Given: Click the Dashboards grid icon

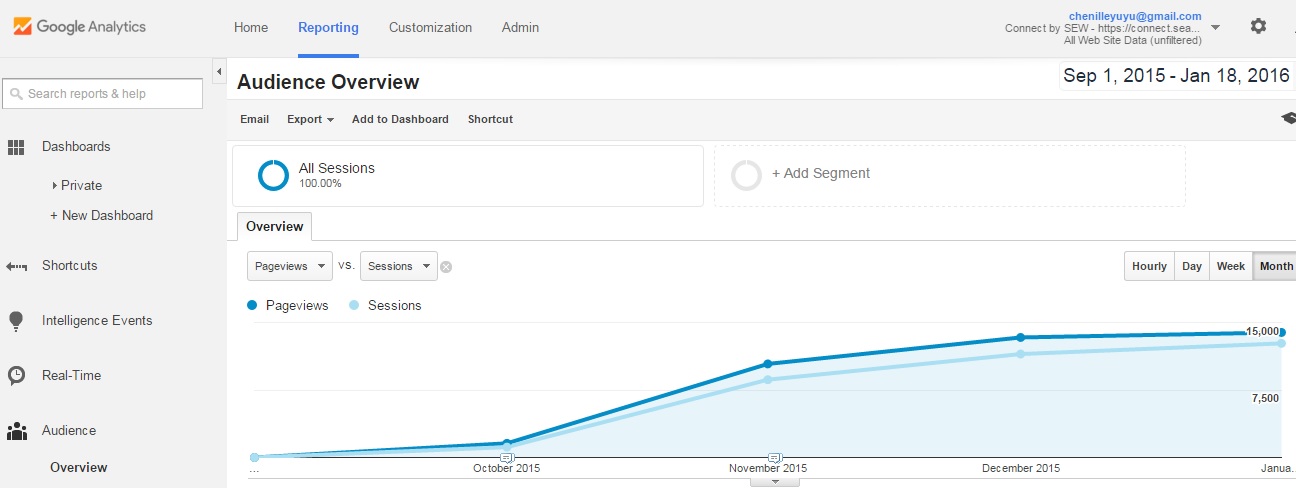Looking at the screenshot, I should tap(16, 147).
